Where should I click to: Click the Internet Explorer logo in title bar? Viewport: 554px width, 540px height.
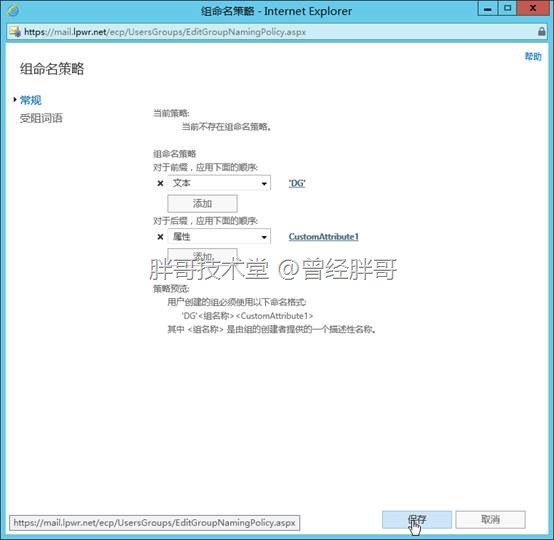pyautogui.click(x=13, y=11)
